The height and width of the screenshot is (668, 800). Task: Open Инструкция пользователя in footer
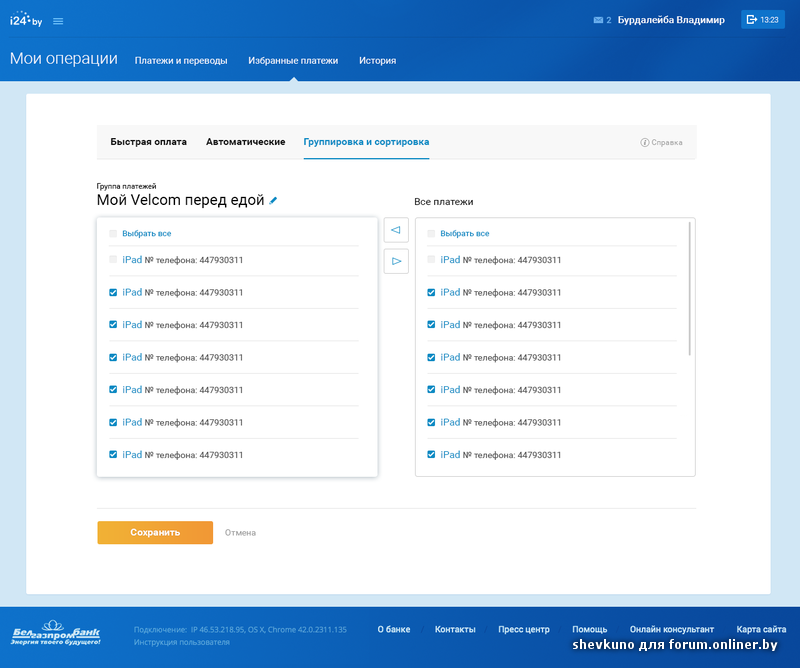(182, 642)
